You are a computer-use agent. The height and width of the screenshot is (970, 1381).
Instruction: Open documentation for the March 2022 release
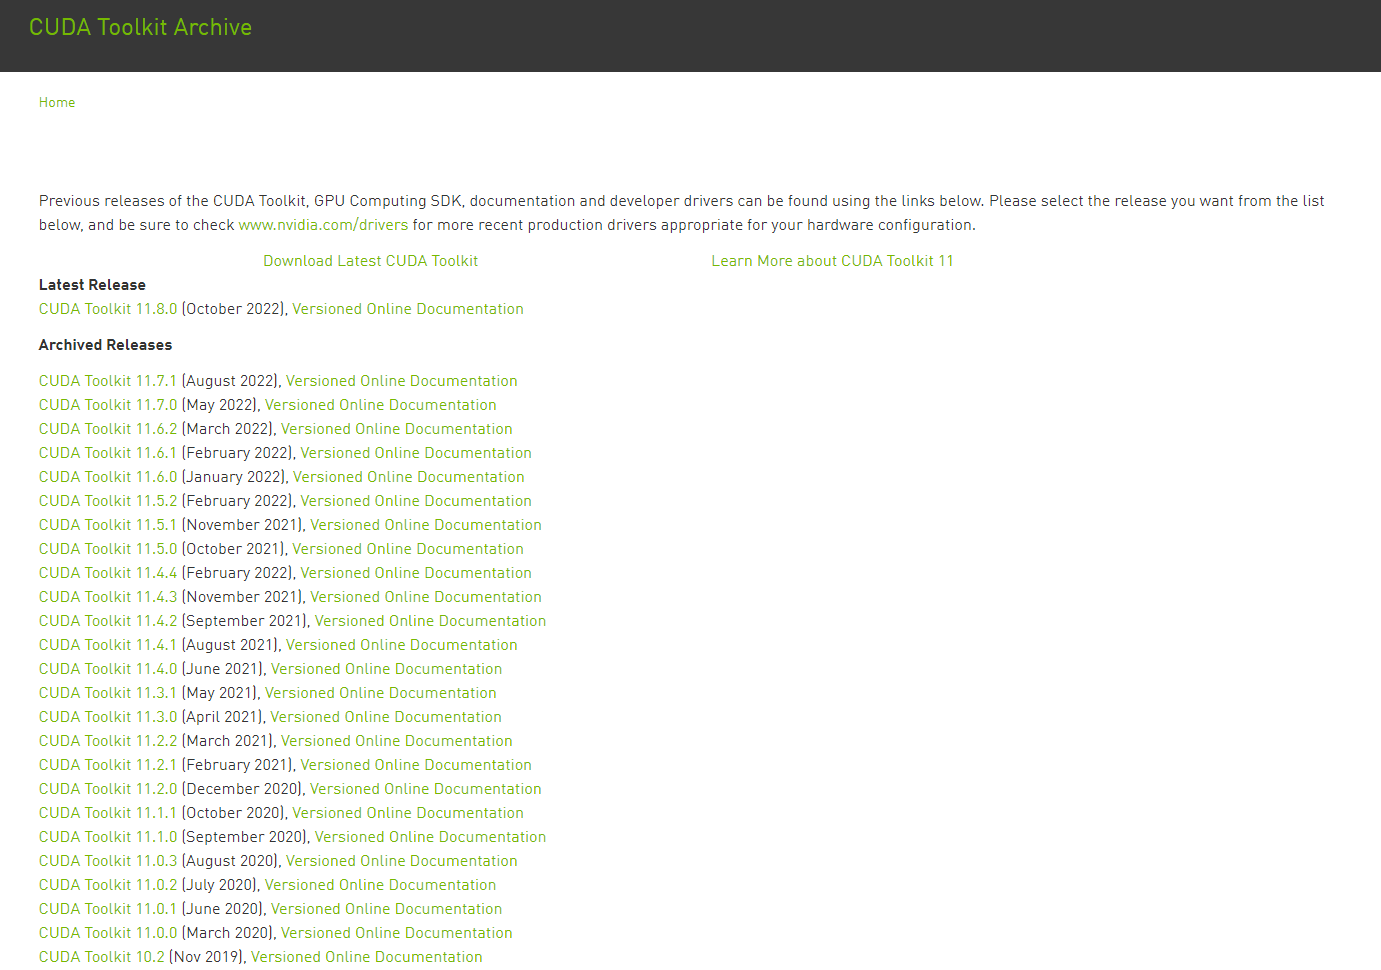[x=397, y=429]
